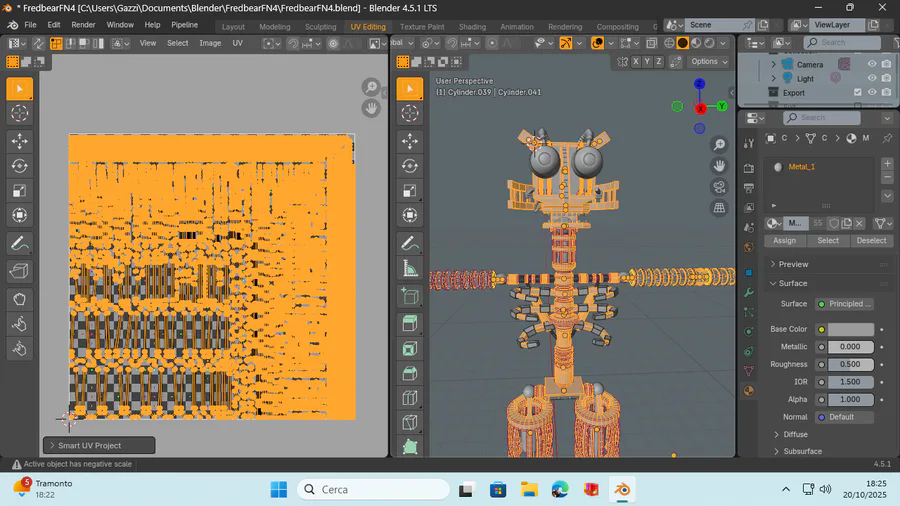Click the Assign material button
This screenshot has width=900, height=506.
pos(785,241)
